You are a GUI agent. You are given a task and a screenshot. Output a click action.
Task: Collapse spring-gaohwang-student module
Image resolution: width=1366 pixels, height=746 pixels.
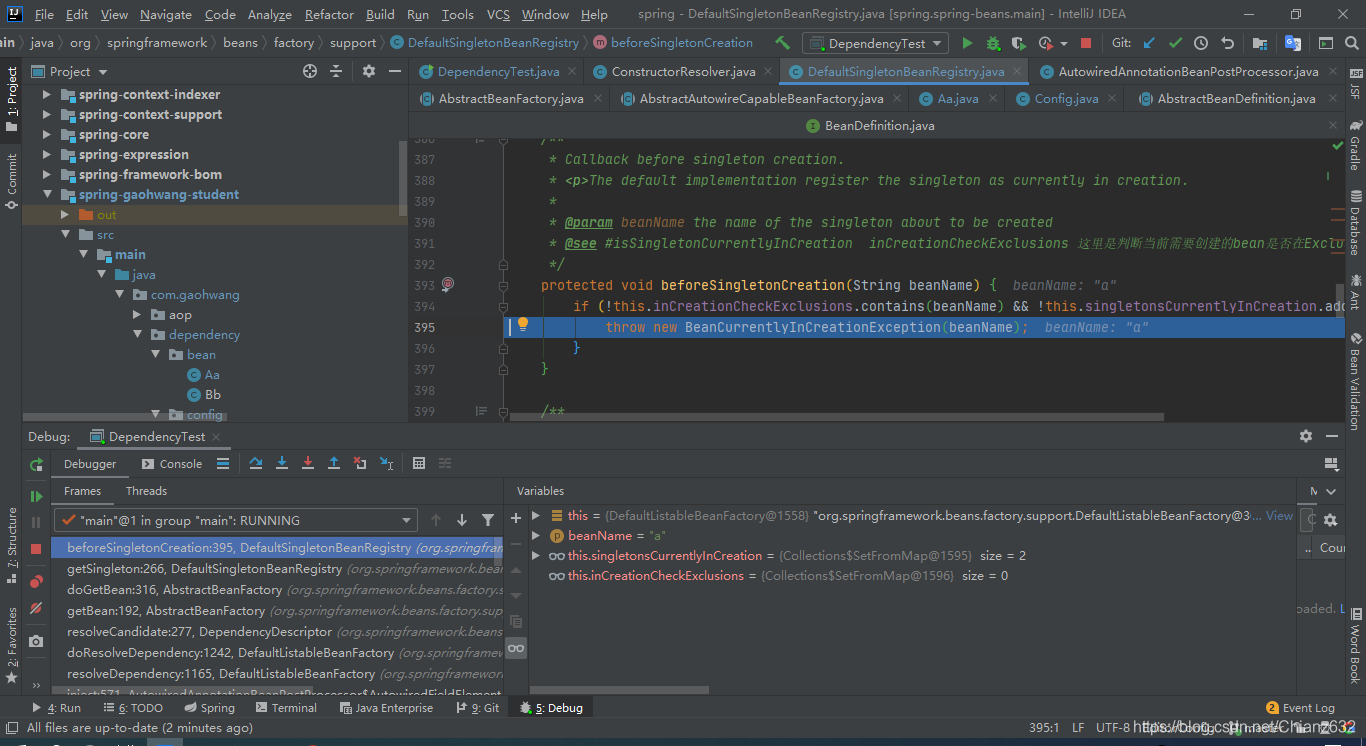pos(46,195)
